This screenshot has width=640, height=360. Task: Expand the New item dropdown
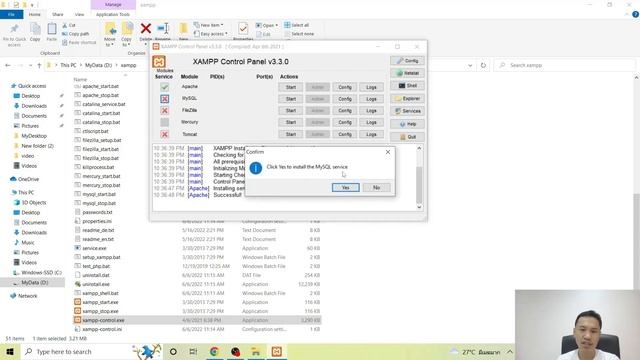click(x=209, y=25)
